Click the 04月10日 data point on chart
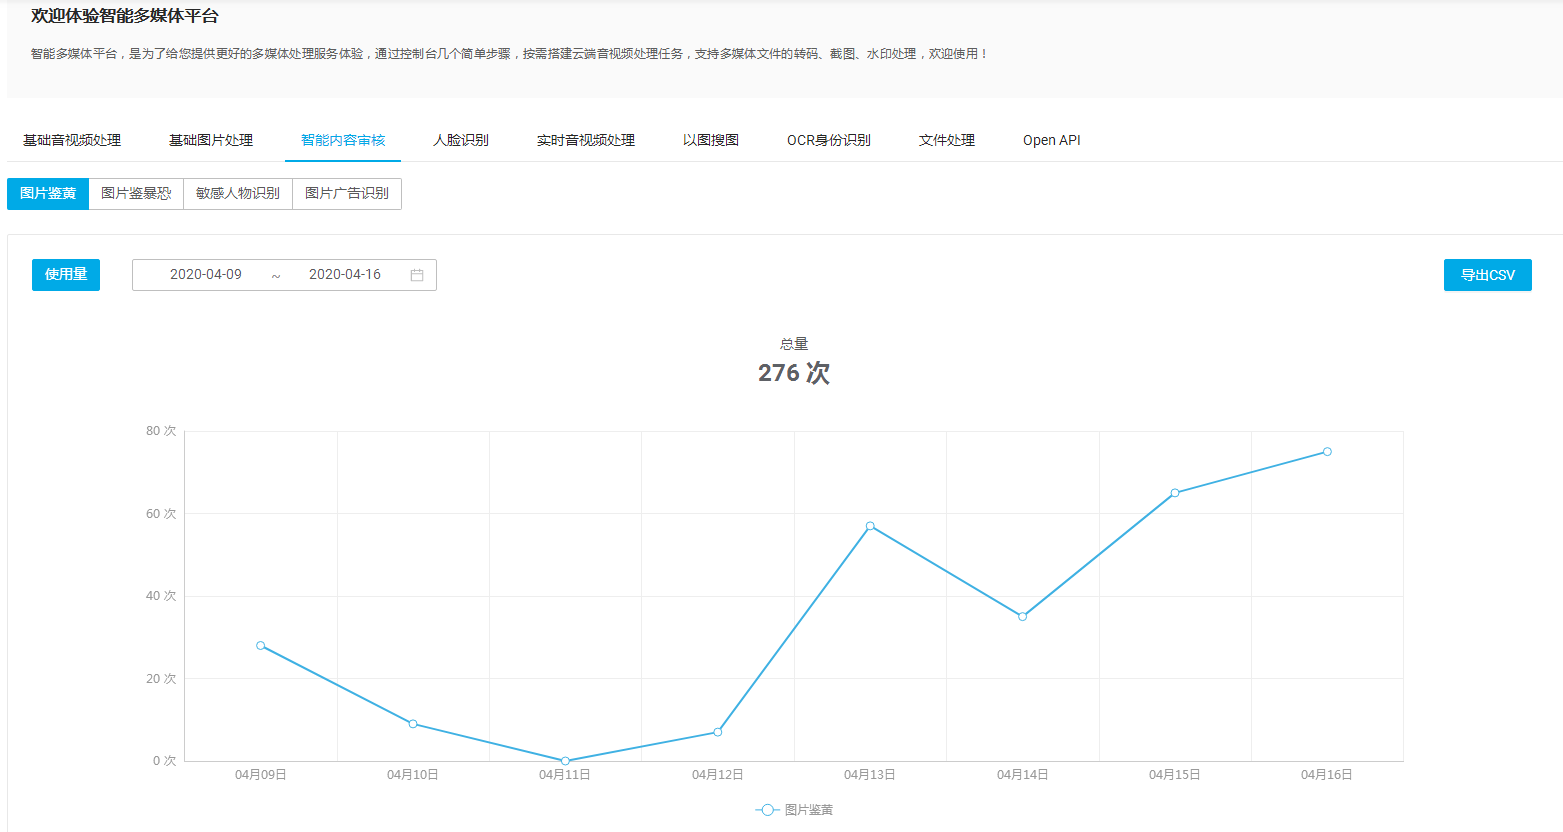This screenshot has width=1563, height=832. pos(413,724)
